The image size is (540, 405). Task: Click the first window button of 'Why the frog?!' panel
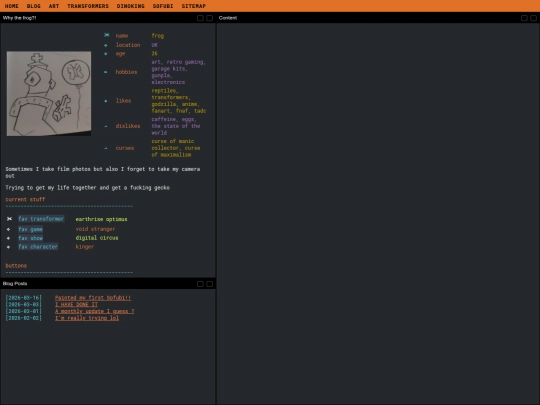(200, 18)
